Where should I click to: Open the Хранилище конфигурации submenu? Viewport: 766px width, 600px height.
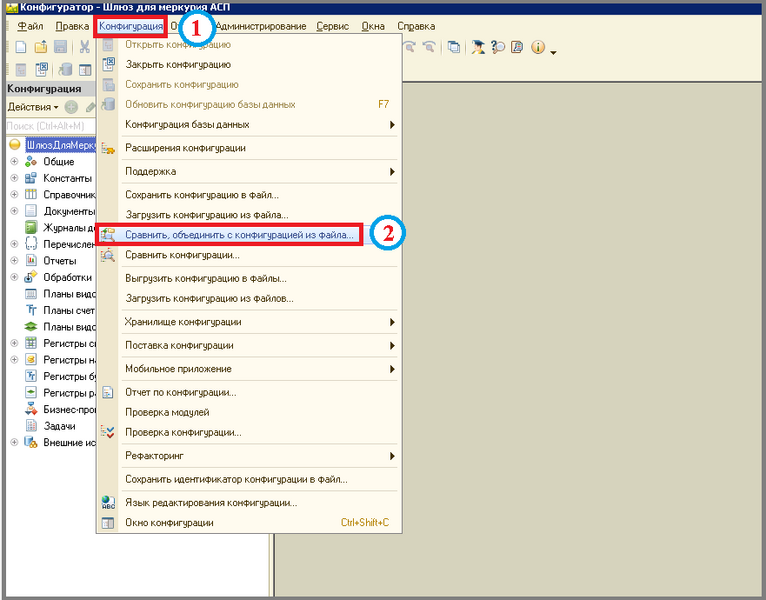pos(249,322)
